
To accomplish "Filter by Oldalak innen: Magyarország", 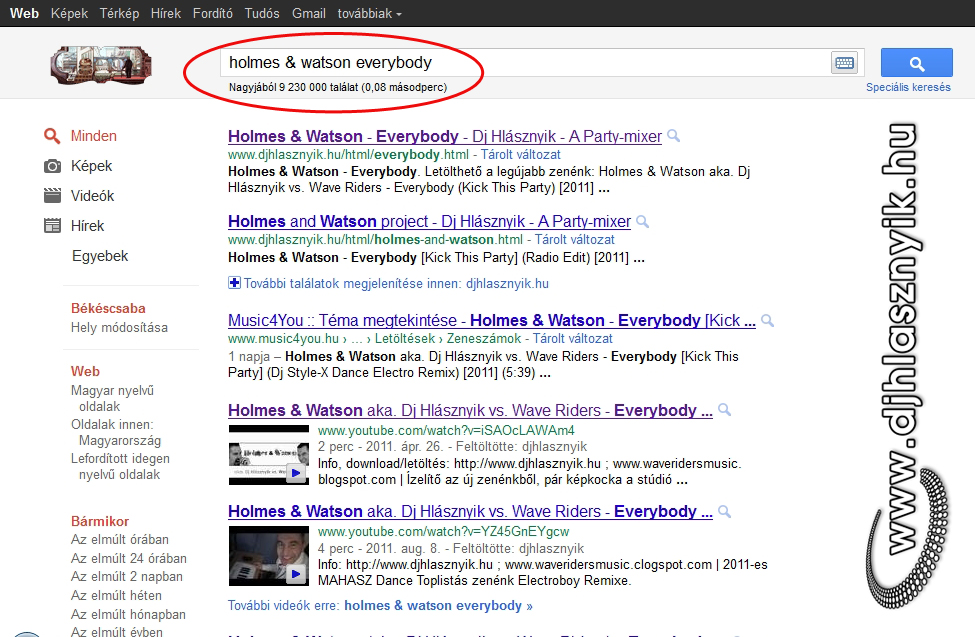I will click(116, 432).
